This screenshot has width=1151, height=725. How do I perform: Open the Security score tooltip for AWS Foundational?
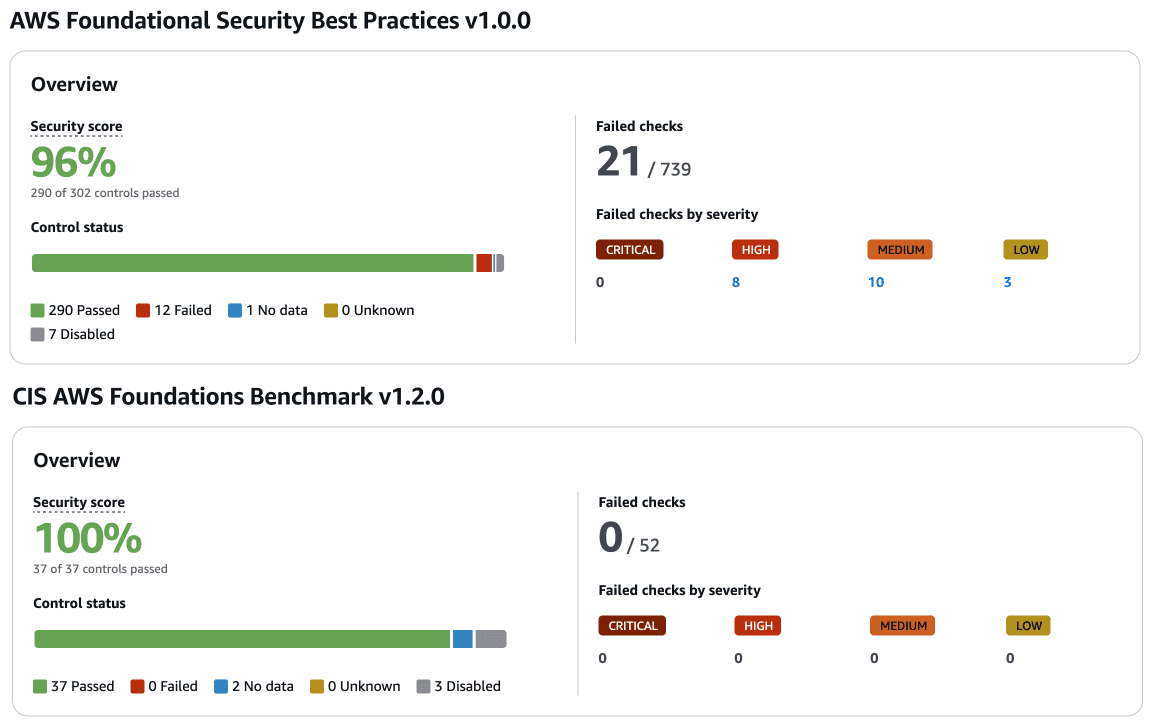[76, 126]
